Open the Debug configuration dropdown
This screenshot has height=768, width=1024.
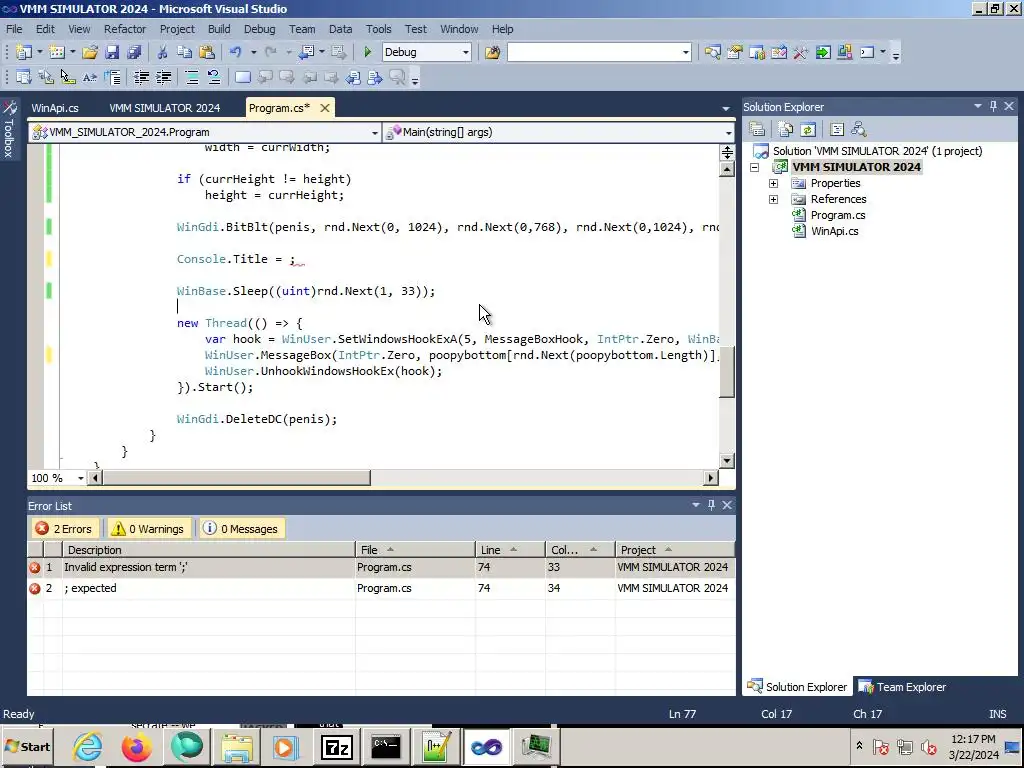465,52
